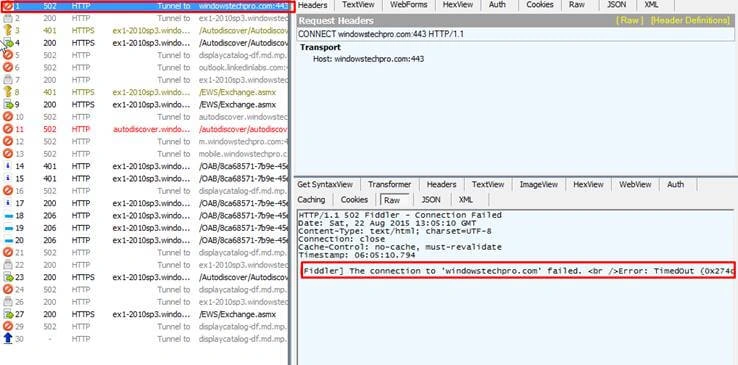Switch to request TextView tab

coord(358,5)
